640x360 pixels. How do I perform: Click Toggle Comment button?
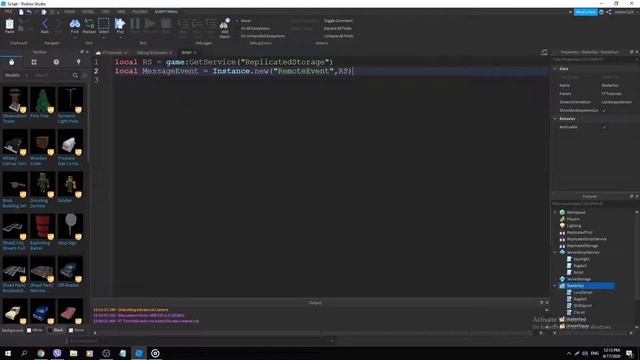click(338, 21)
